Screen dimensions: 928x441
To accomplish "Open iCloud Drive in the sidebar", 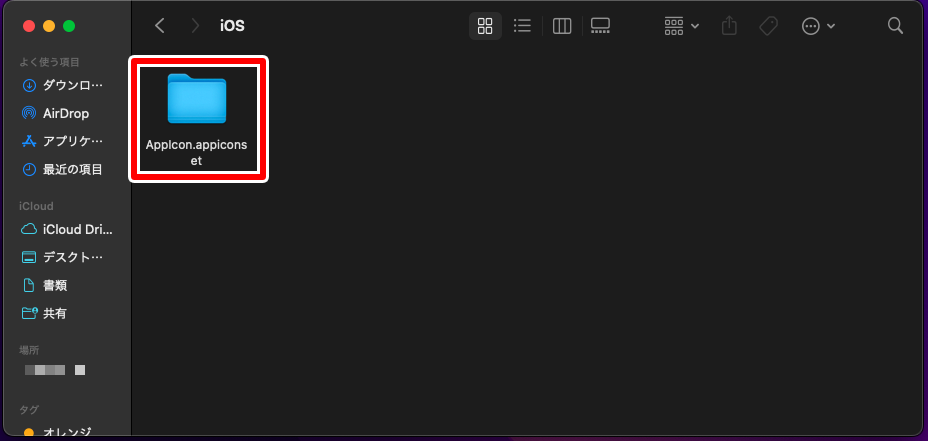I will 65,229.
